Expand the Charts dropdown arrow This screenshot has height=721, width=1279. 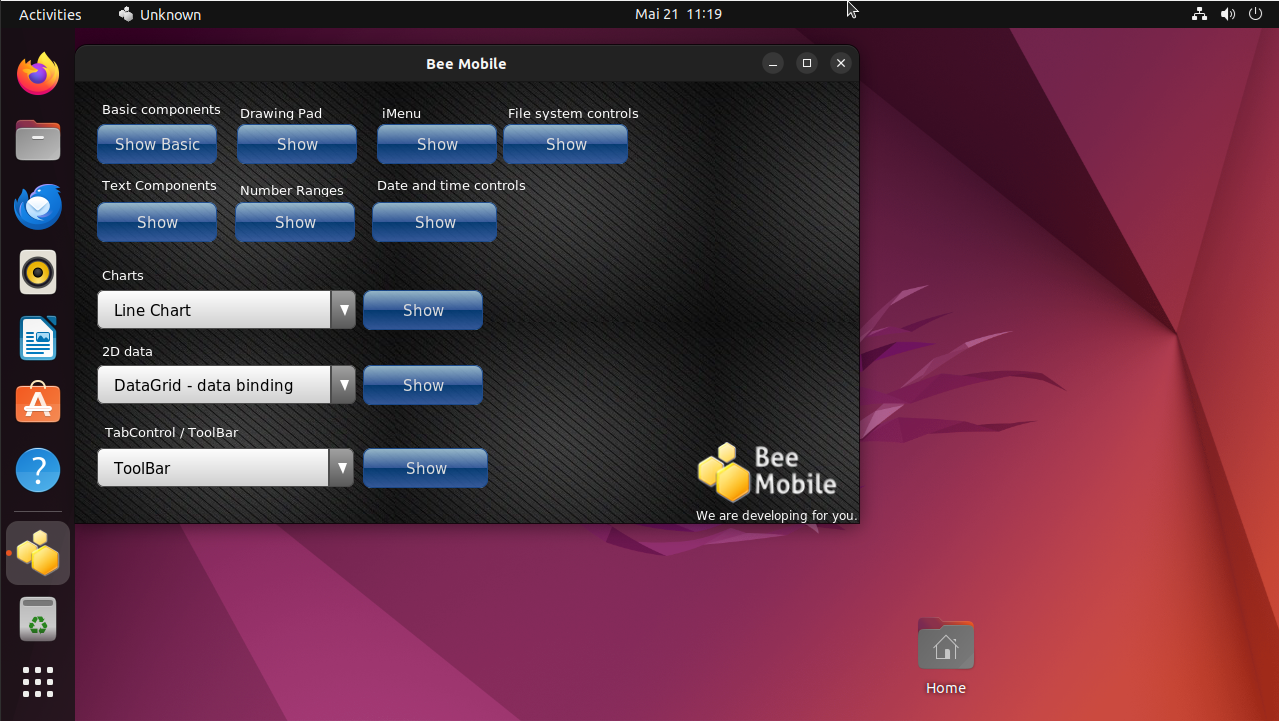343,310
